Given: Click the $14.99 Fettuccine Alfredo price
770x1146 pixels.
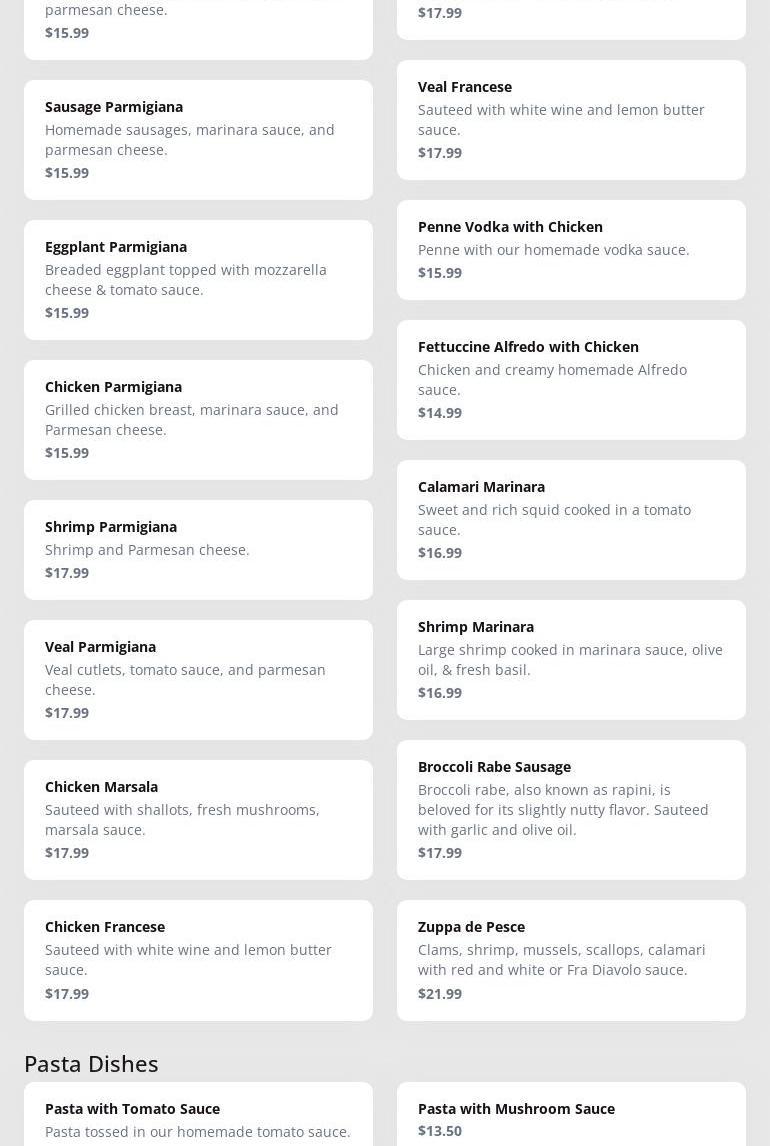Looking at the screenshot, I should coord(440,412).
